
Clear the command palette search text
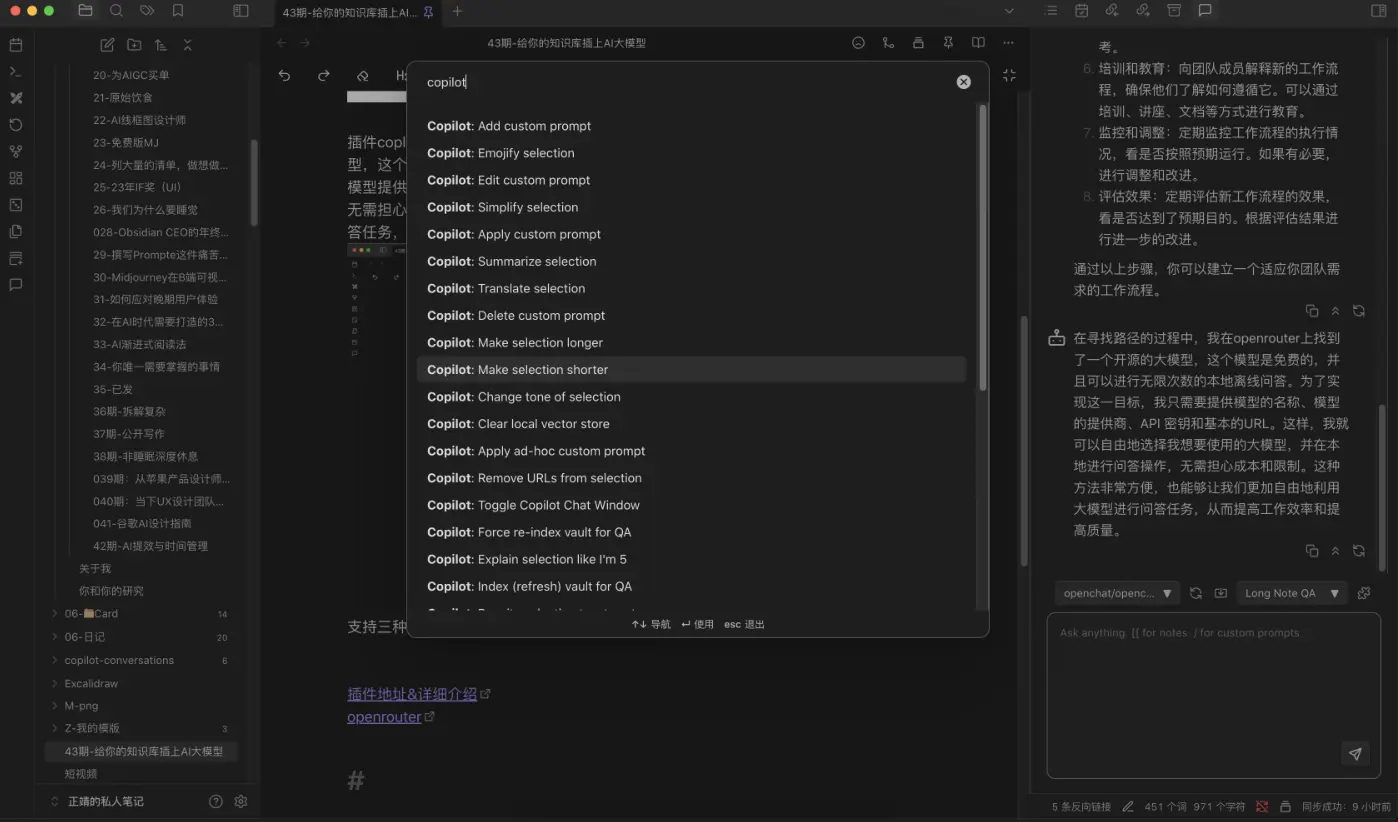click(963, 82)
